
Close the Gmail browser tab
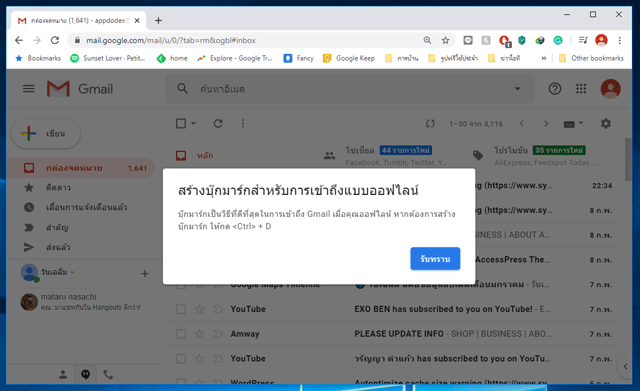tap(137, 20)
